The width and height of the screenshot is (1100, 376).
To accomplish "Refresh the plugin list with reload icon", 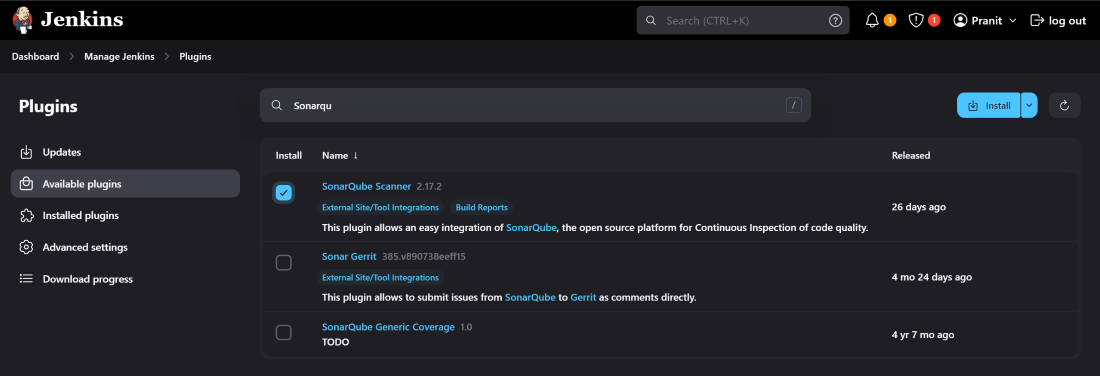I will click(x=1064, y=105).
